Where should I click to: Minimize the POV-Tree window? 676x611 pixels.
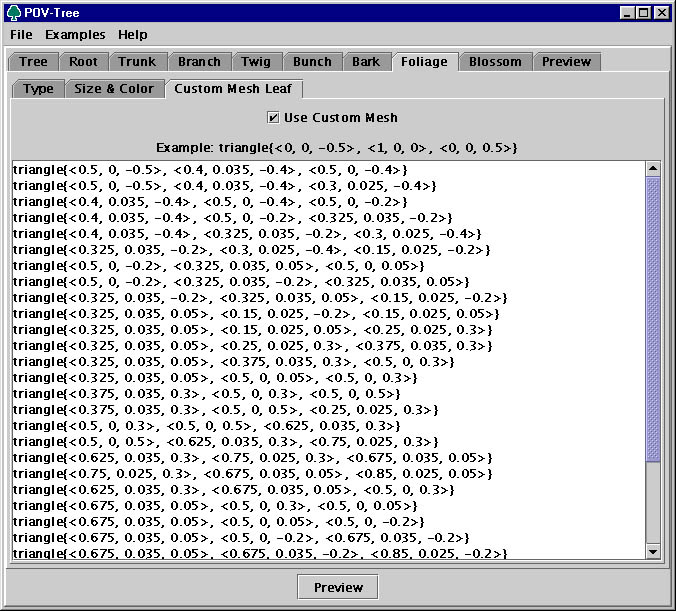point(627,13)
